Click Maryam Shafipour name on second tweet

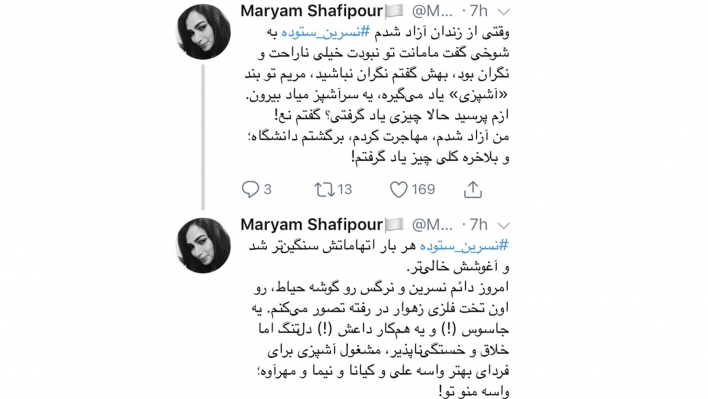click(x=312, y=224)
